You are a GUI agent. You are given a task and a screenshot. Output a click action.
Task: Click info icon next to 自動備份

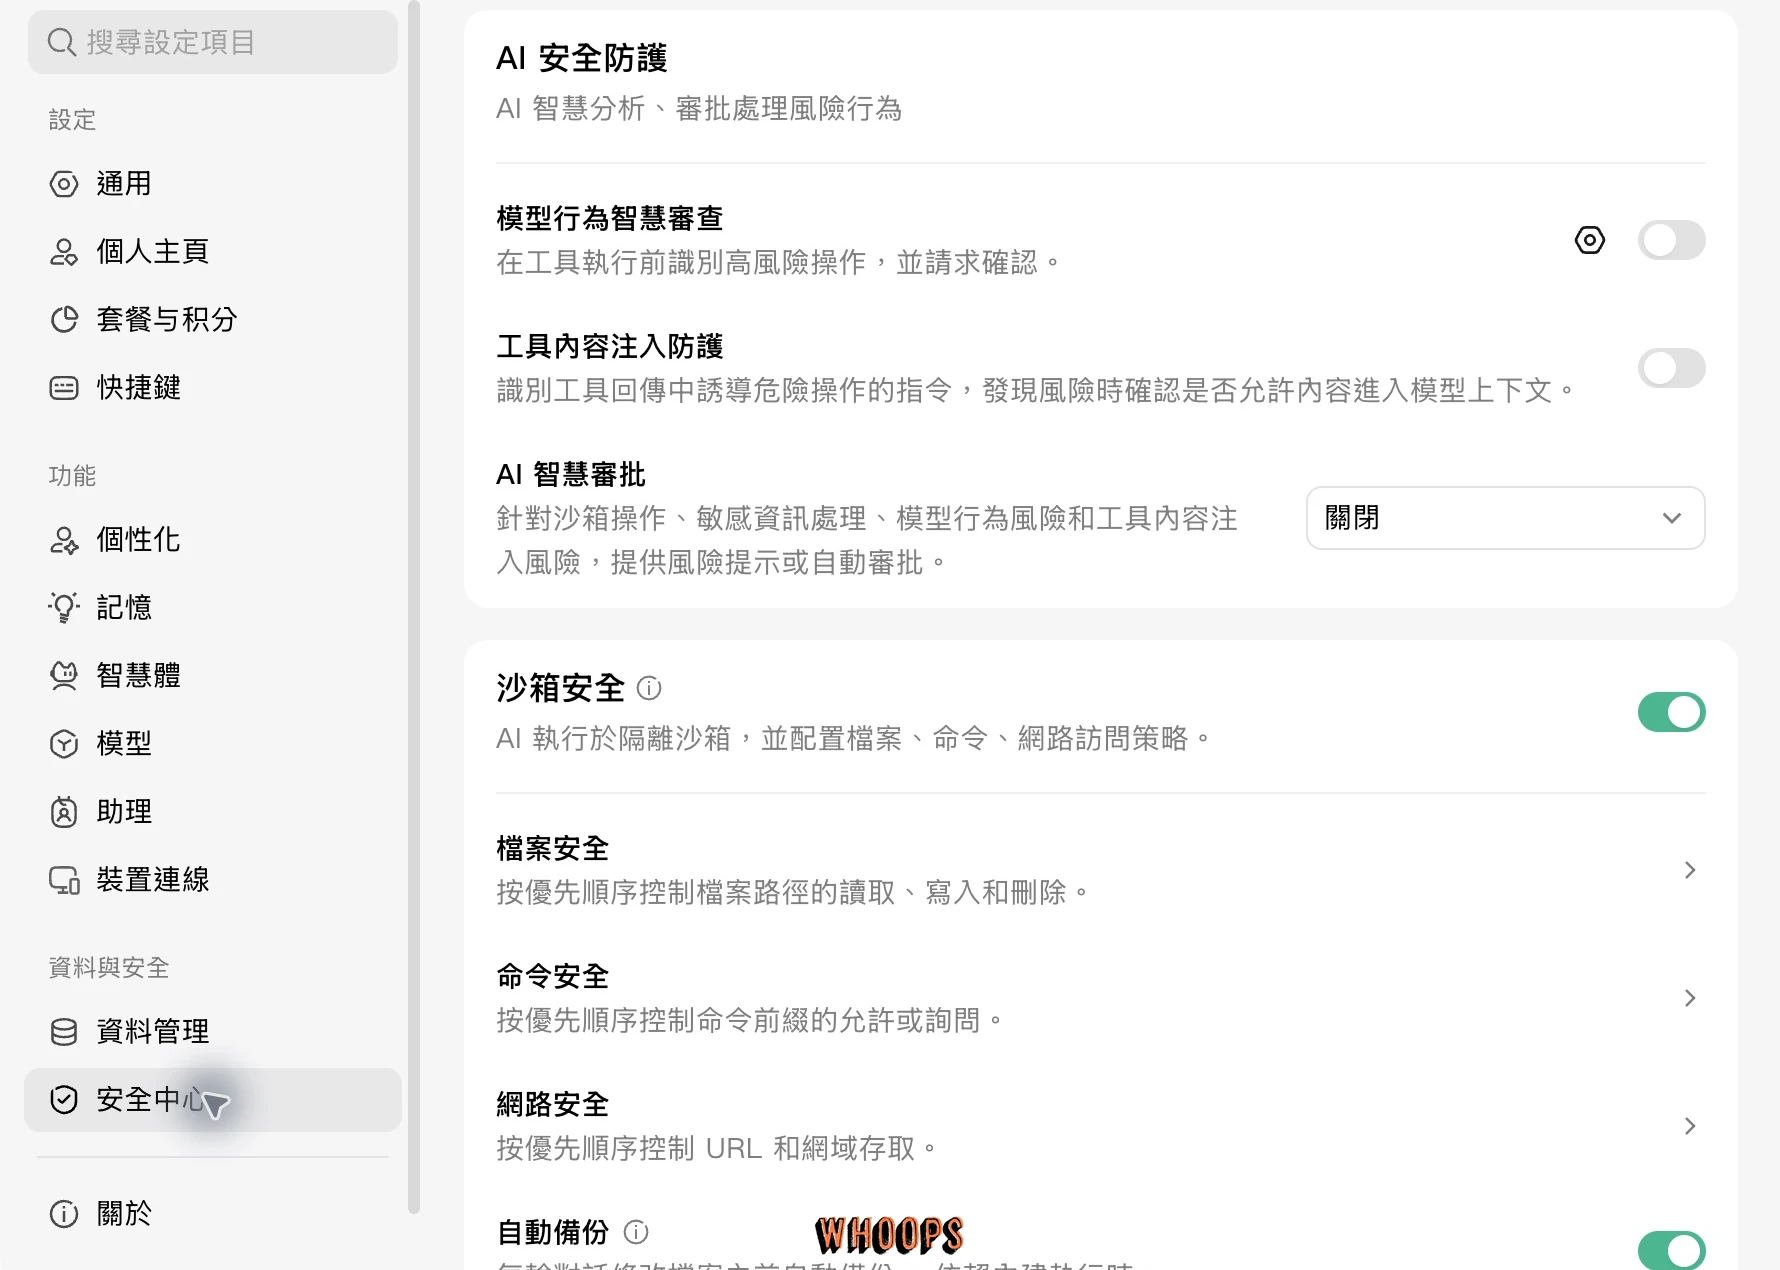(636, 1232)
